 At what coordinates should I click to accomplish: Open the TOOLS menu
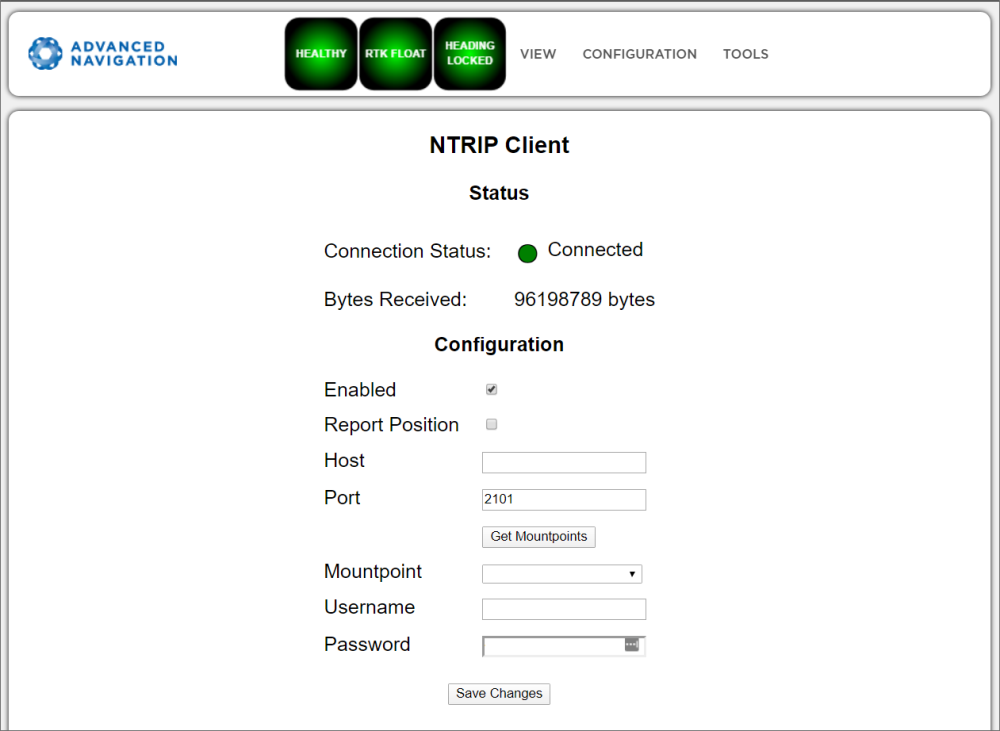[x=746, y=54]
